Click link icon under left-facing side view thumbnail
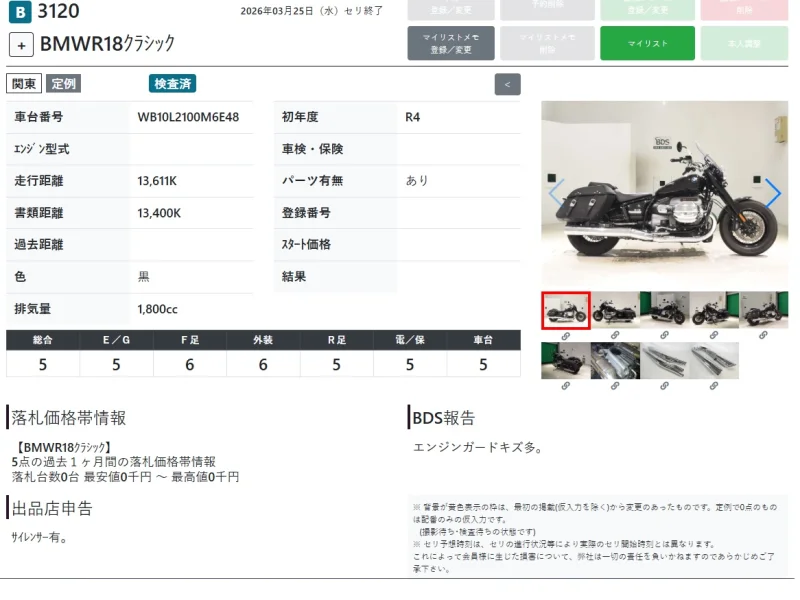 tap(615, 335)
